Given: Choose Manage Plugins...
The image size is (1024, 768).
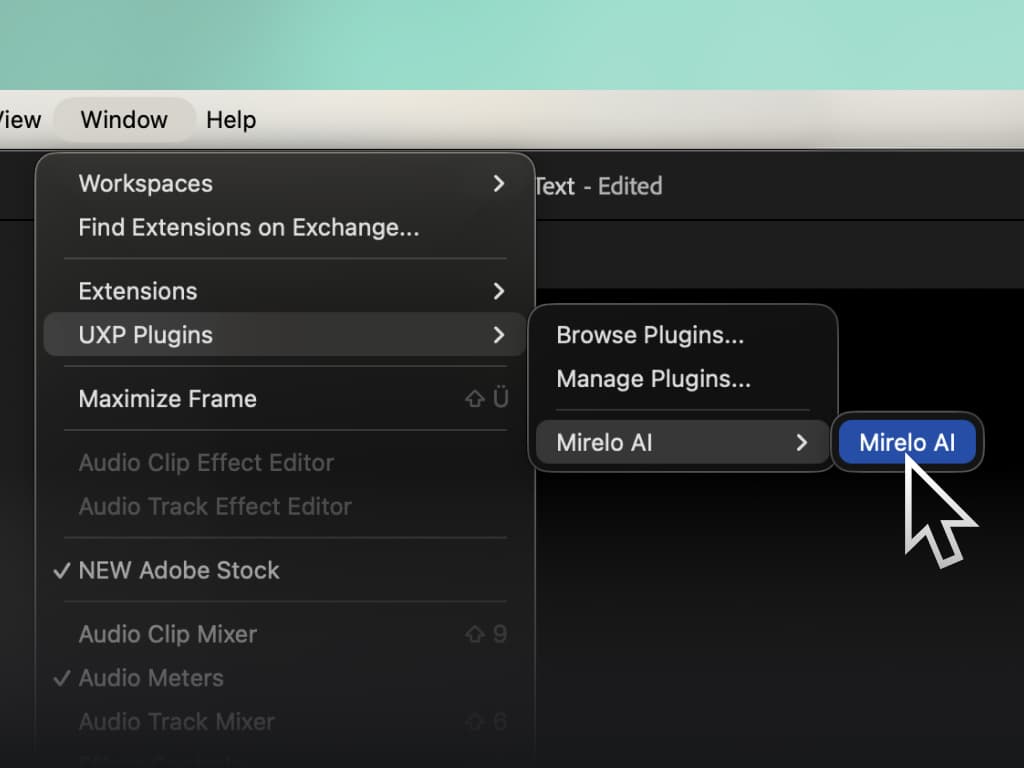Looking at the screenshot, I should 654,379.
